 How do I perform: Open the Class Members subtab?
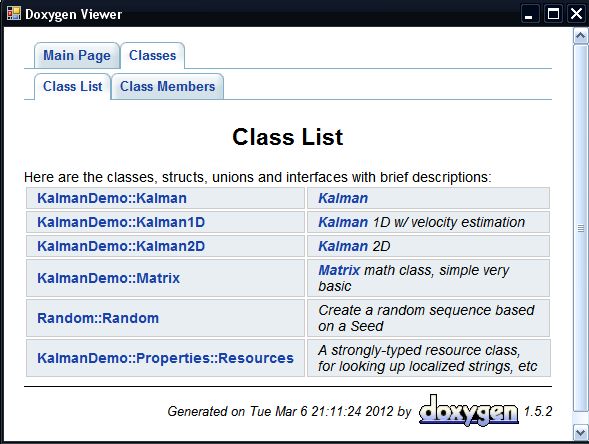point(168,86)
